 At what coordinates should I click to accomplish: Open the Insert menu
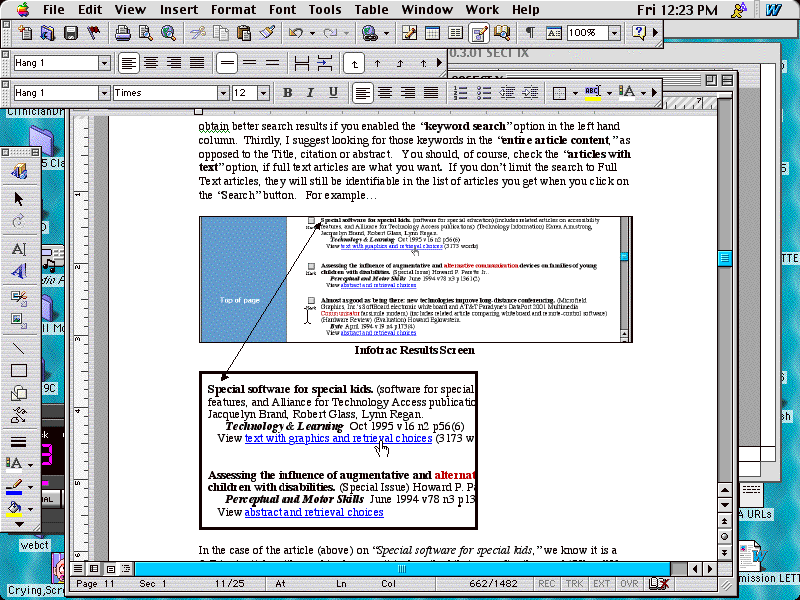(179, 10)
